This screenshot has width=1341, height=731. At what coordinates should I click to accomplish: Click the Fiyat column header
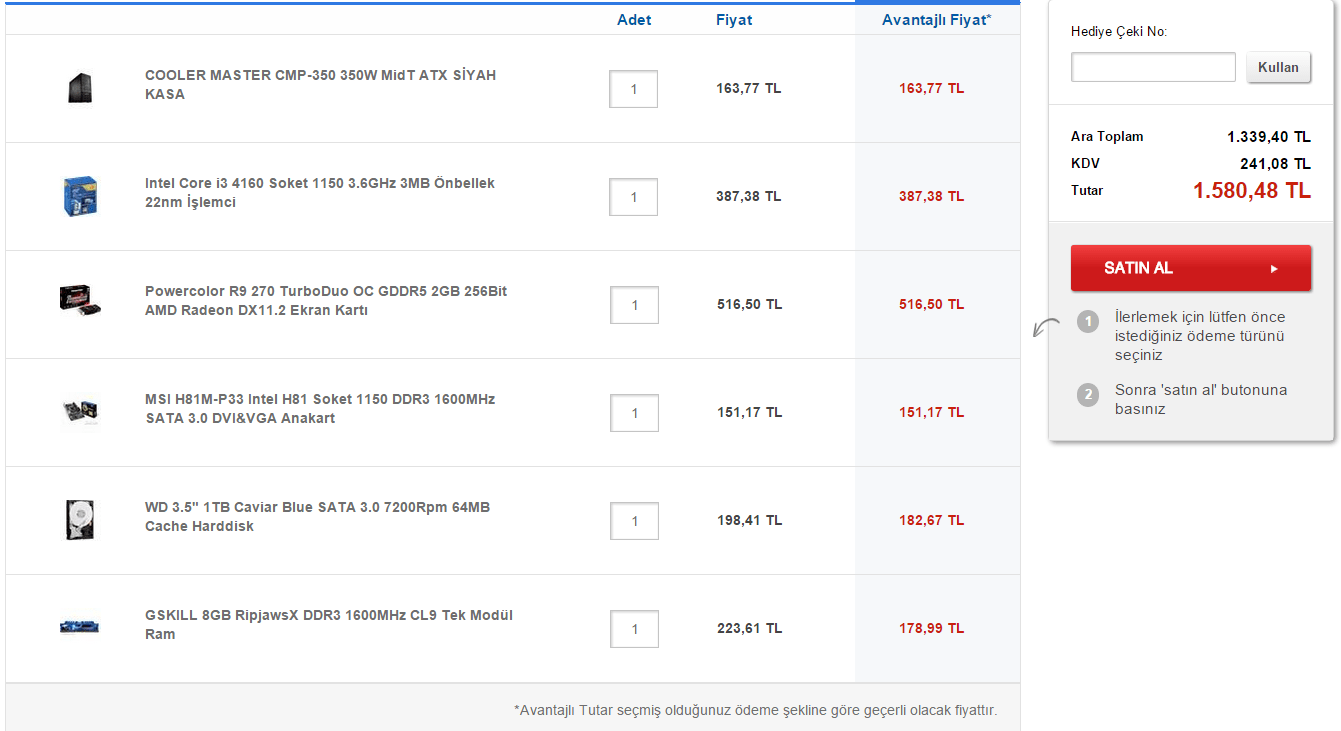(734, 19)
